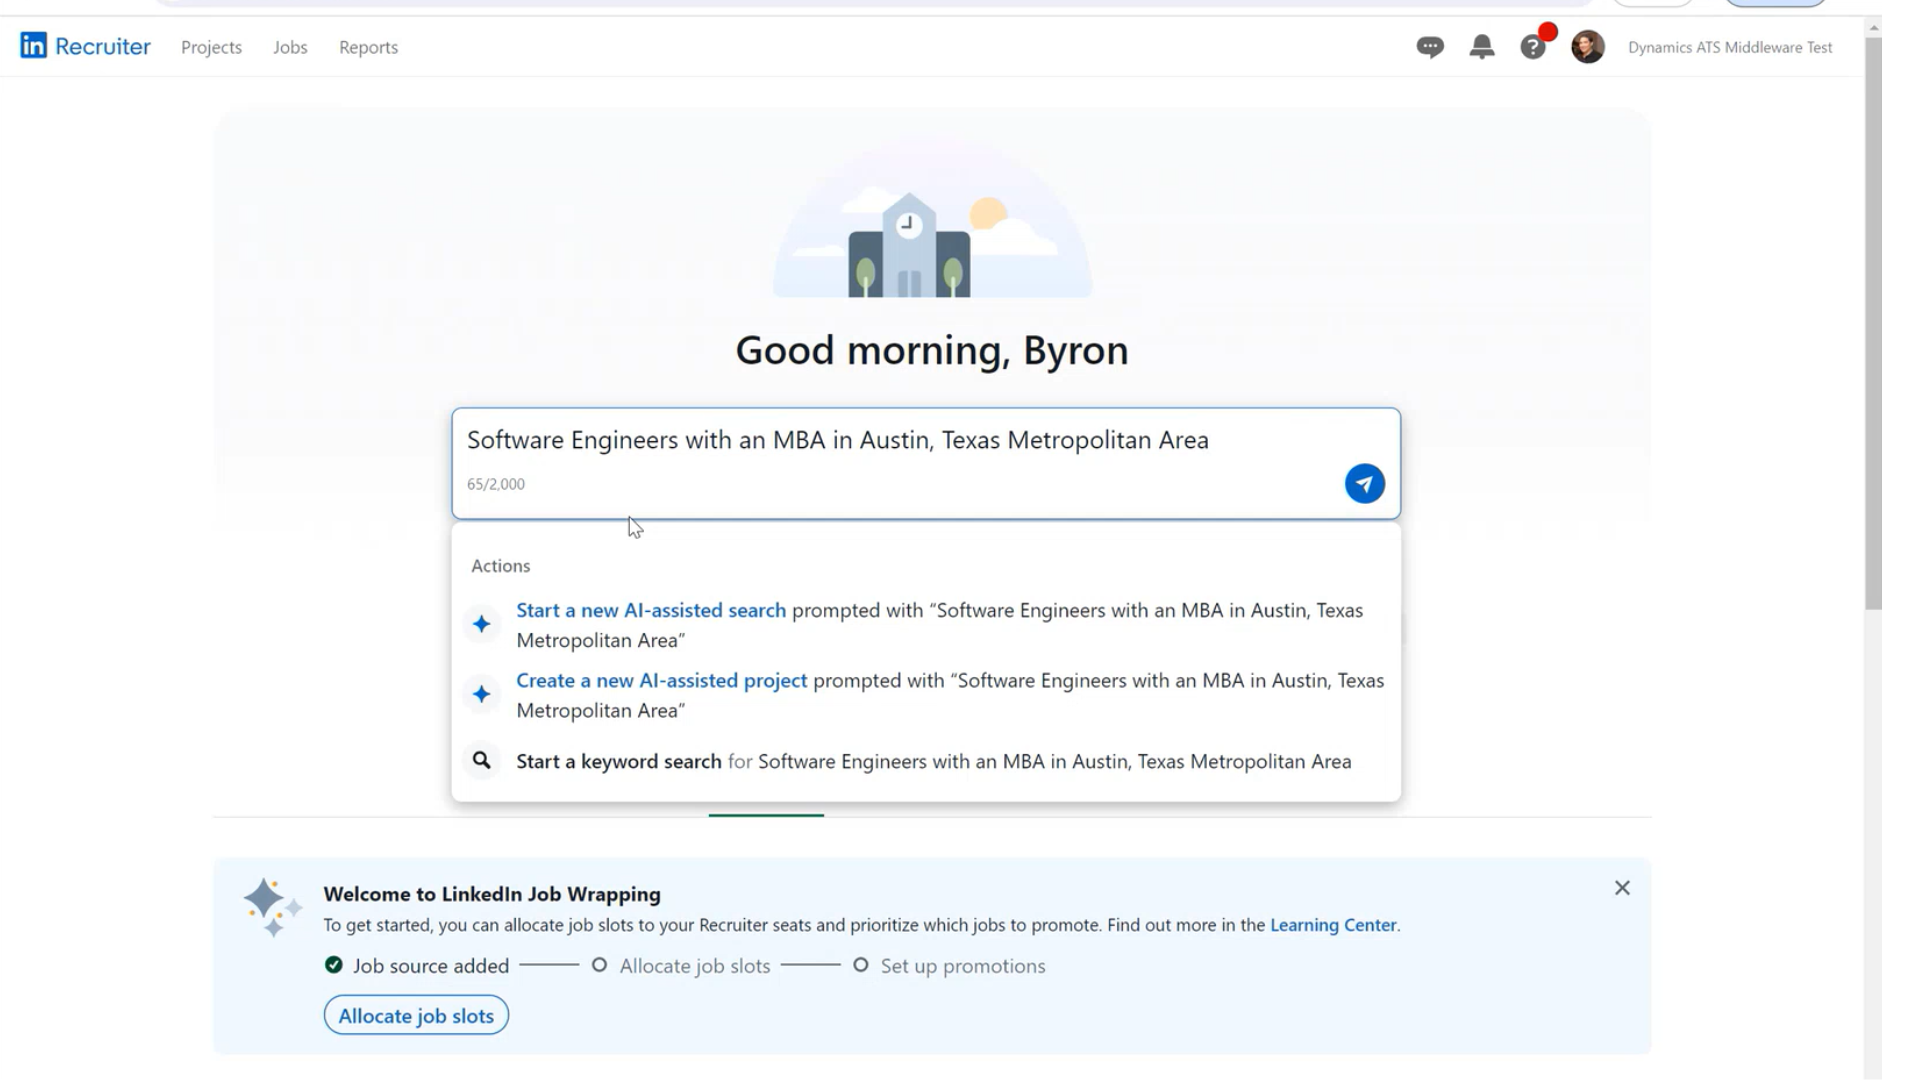Click the Actions section label
The height and width of the screenshot is (1080, 1920).
pos(500,566)
